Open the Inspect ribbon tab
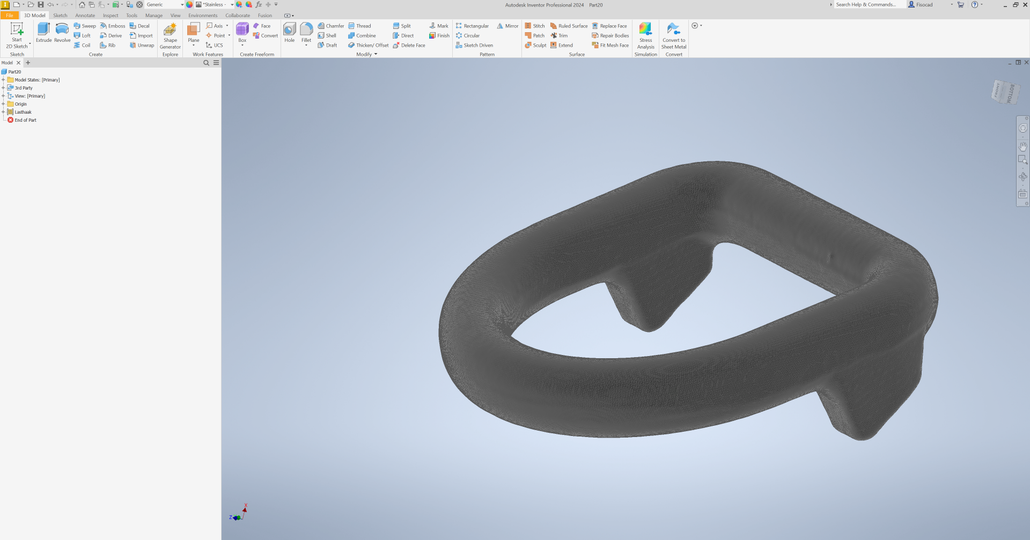 point(110,16)
